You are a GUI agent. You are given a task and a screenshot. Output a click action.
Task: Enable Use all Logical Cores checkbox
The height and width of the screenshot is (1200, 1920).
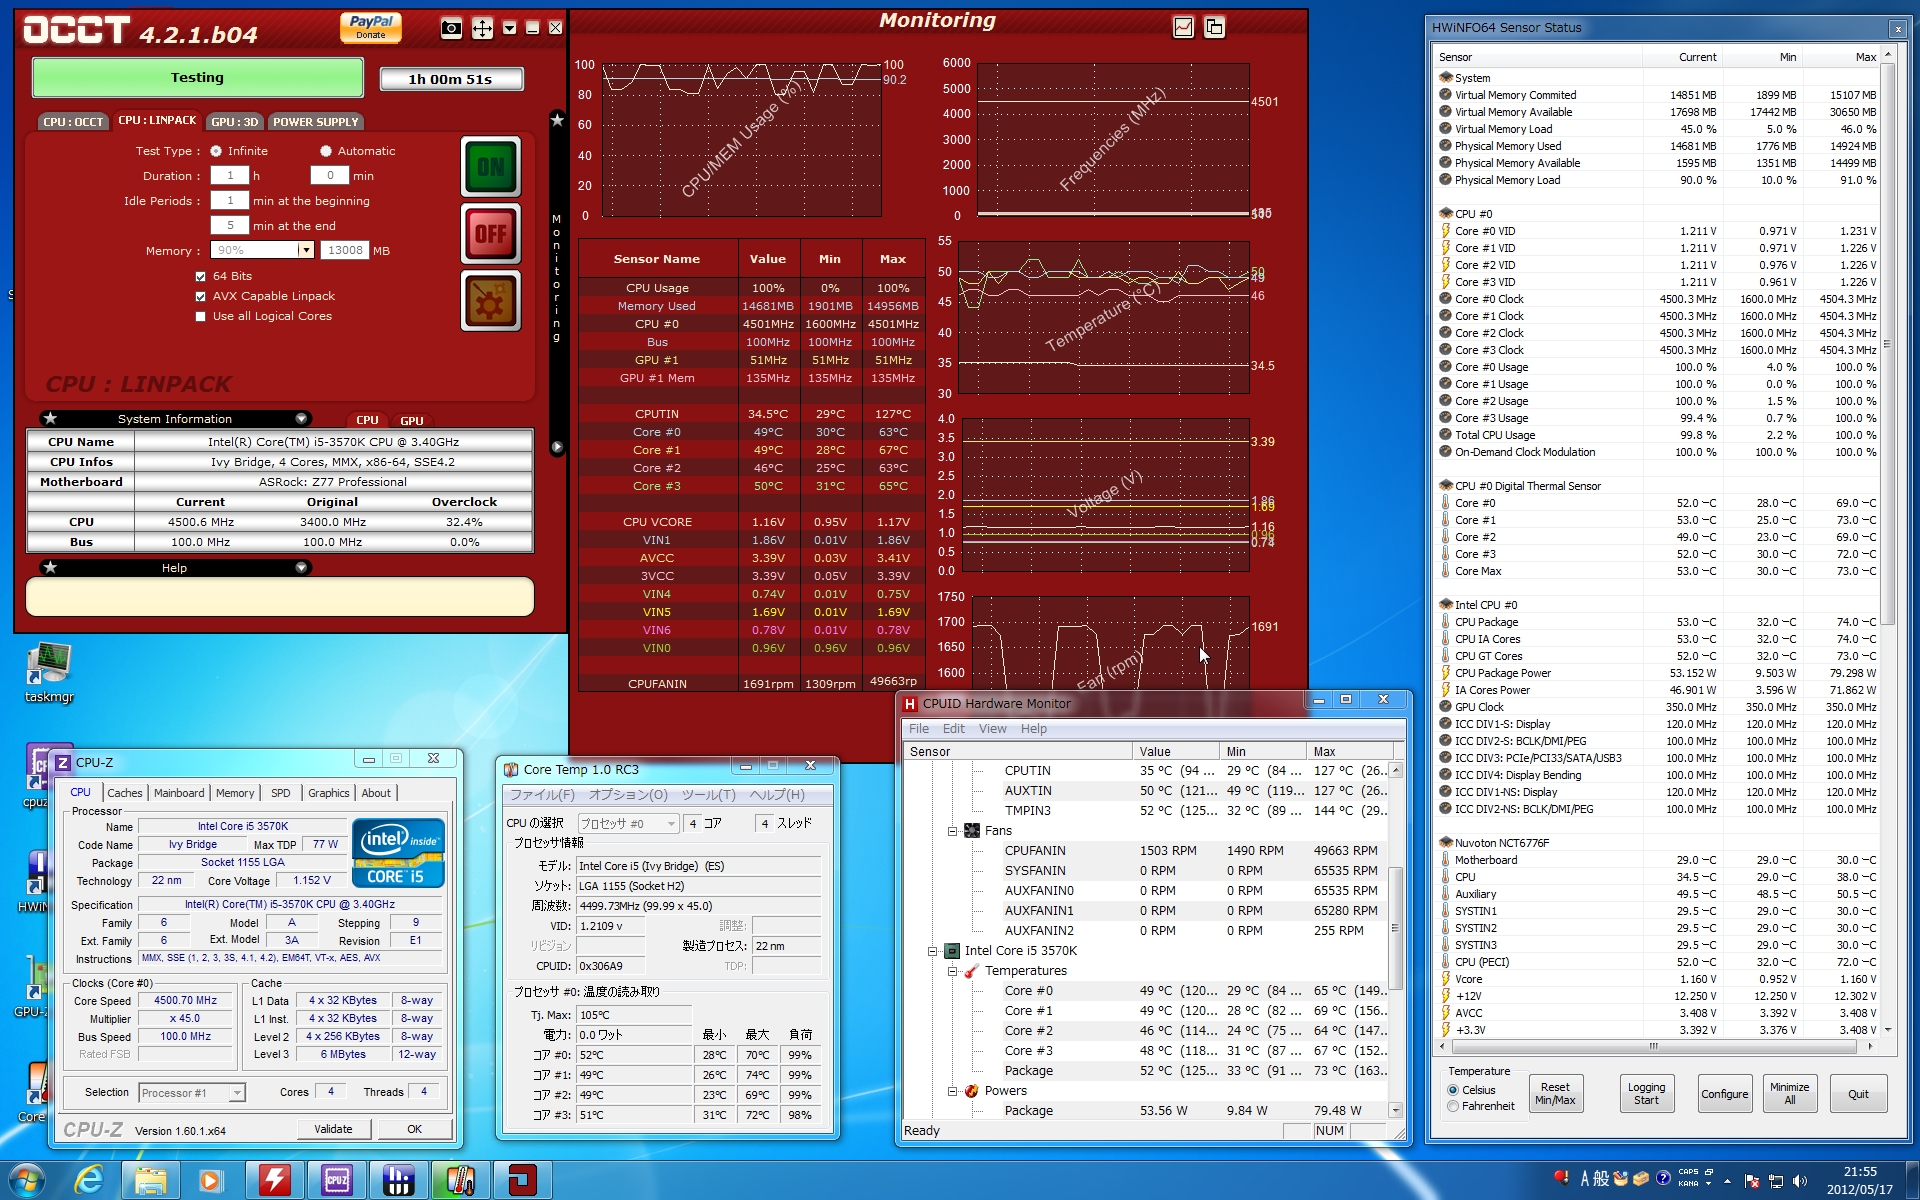[x=201, y=316]
